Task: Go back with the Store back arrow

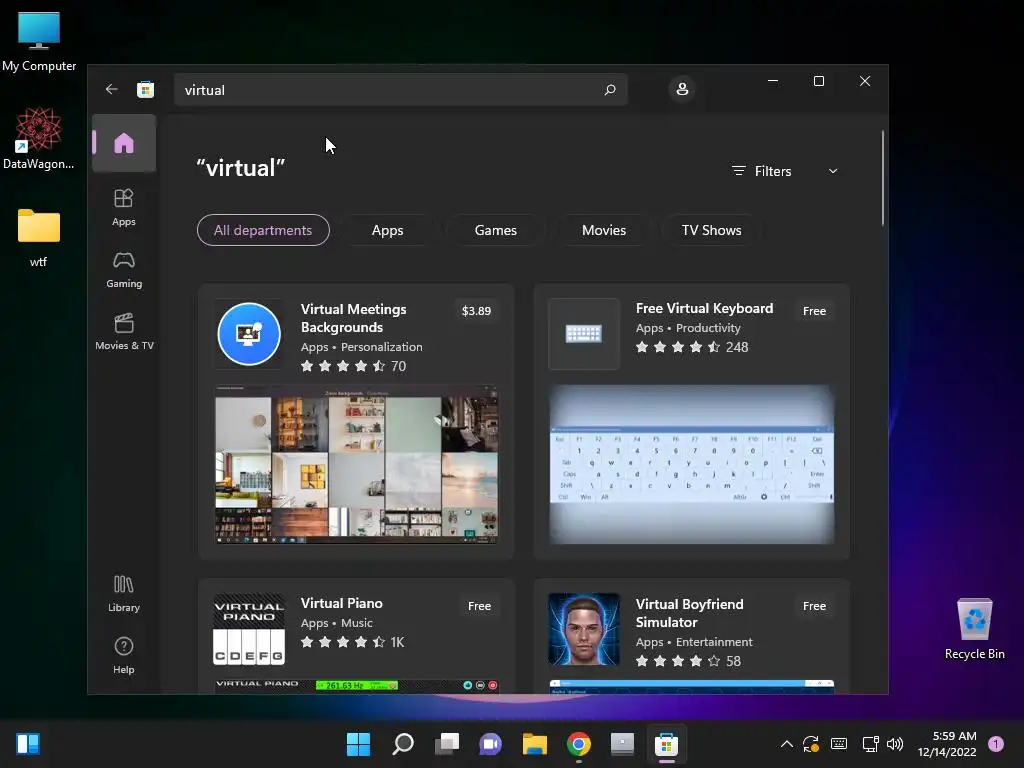Action: [x=112, y=89]
